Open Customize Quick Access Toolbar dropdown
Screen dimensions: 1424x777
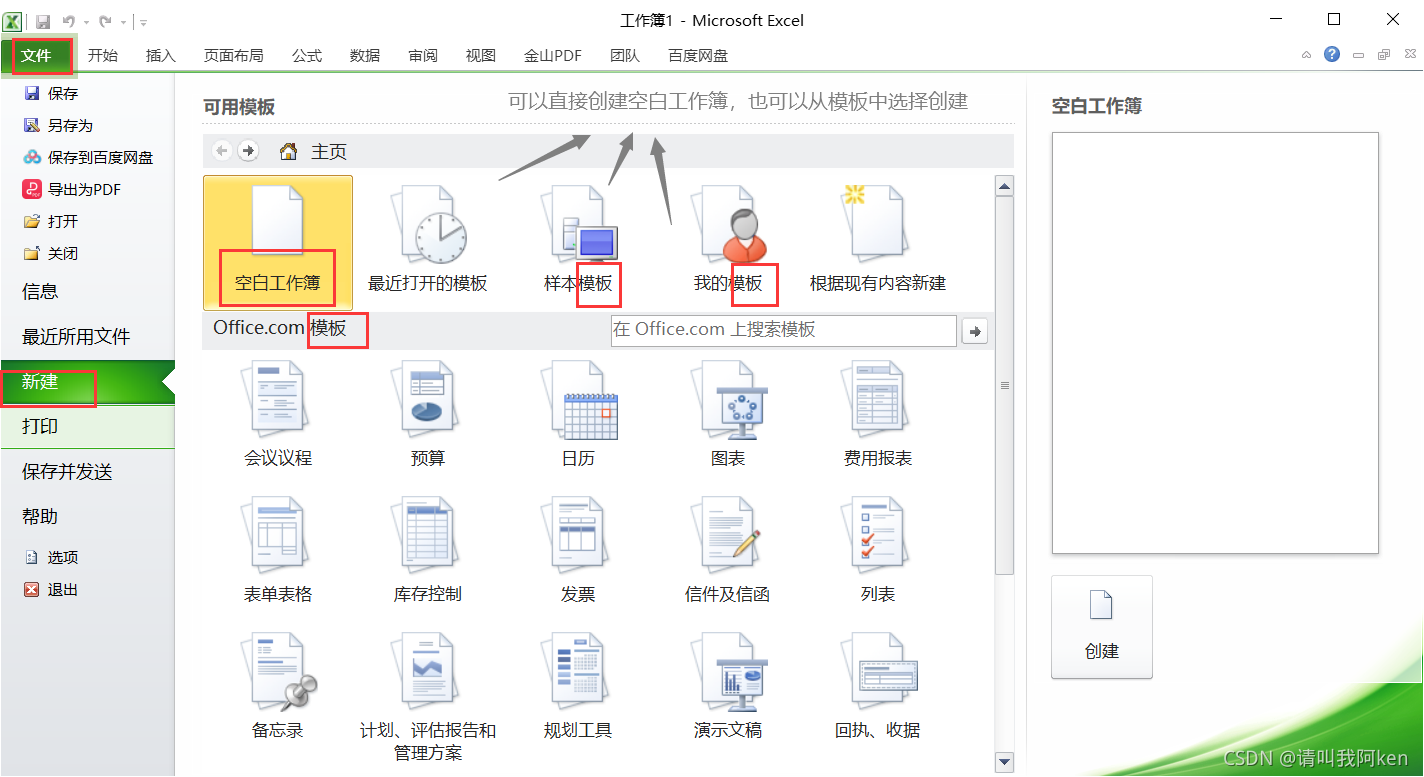[144, 22]
